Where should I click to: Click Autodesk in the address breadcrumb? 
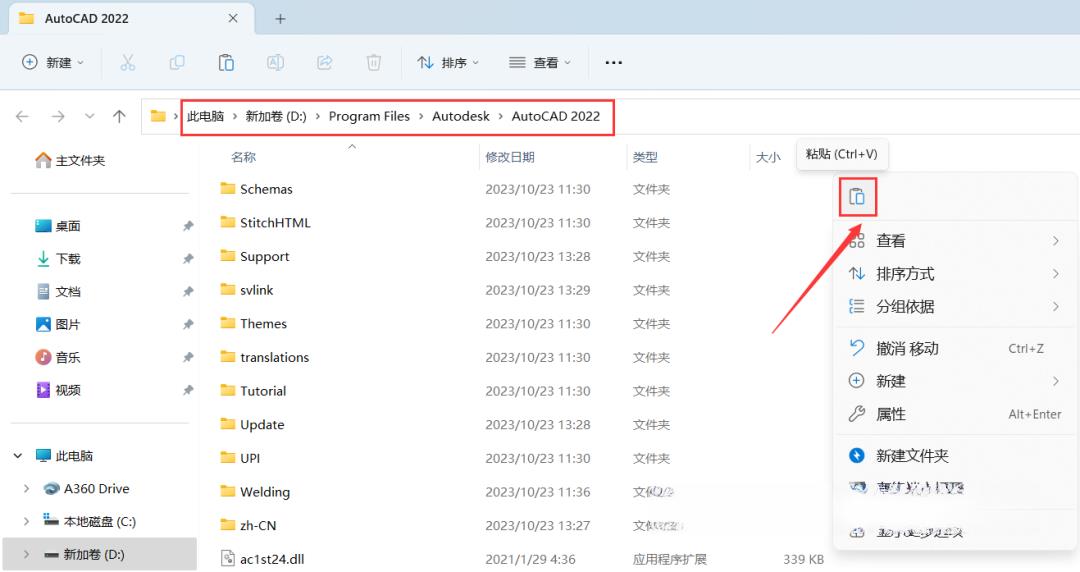(x=461, y=116)
